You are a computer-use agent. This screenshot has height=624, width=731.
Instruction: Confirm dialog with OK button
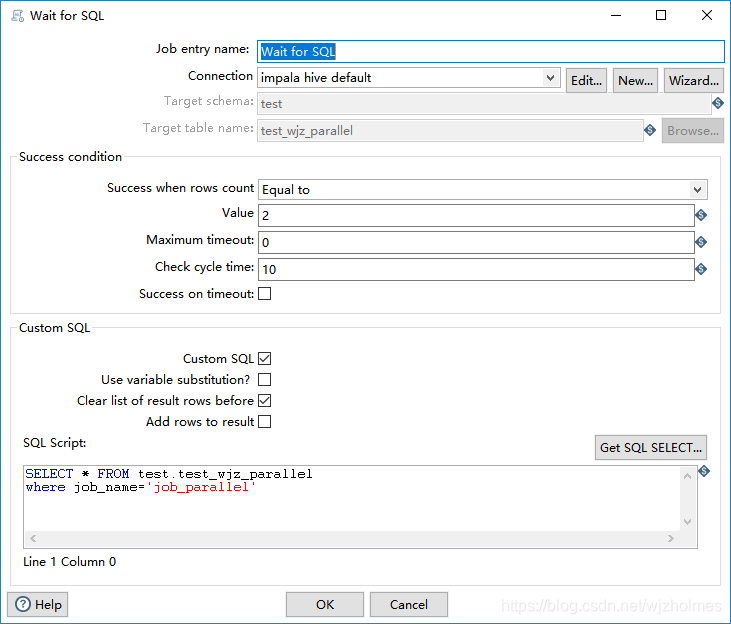coord(324,604)
